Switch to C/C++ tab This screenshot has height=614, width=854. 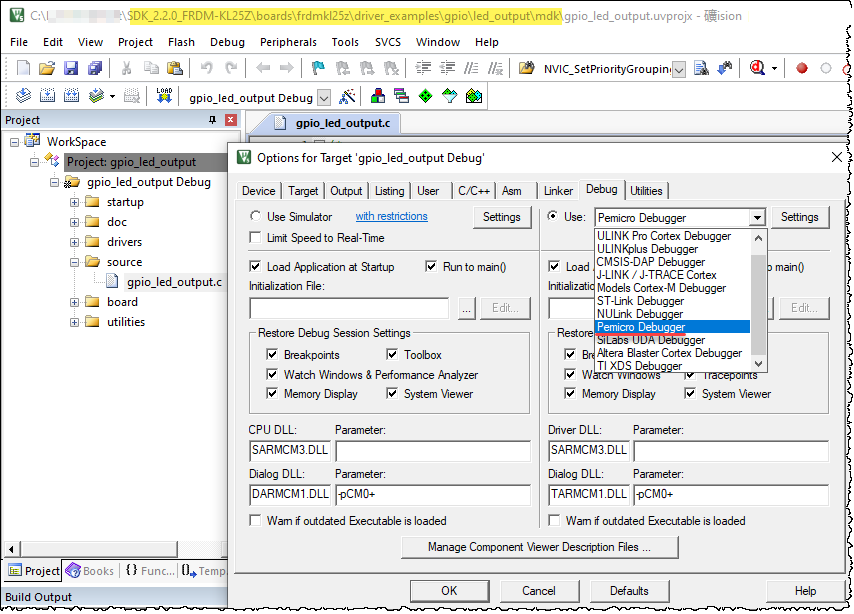tap(473, 191)
